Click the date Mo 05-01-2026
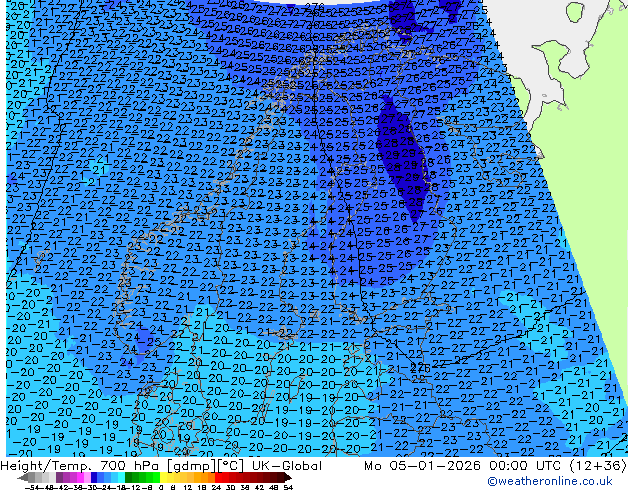The image size is (634, 490). click(422, 466)
